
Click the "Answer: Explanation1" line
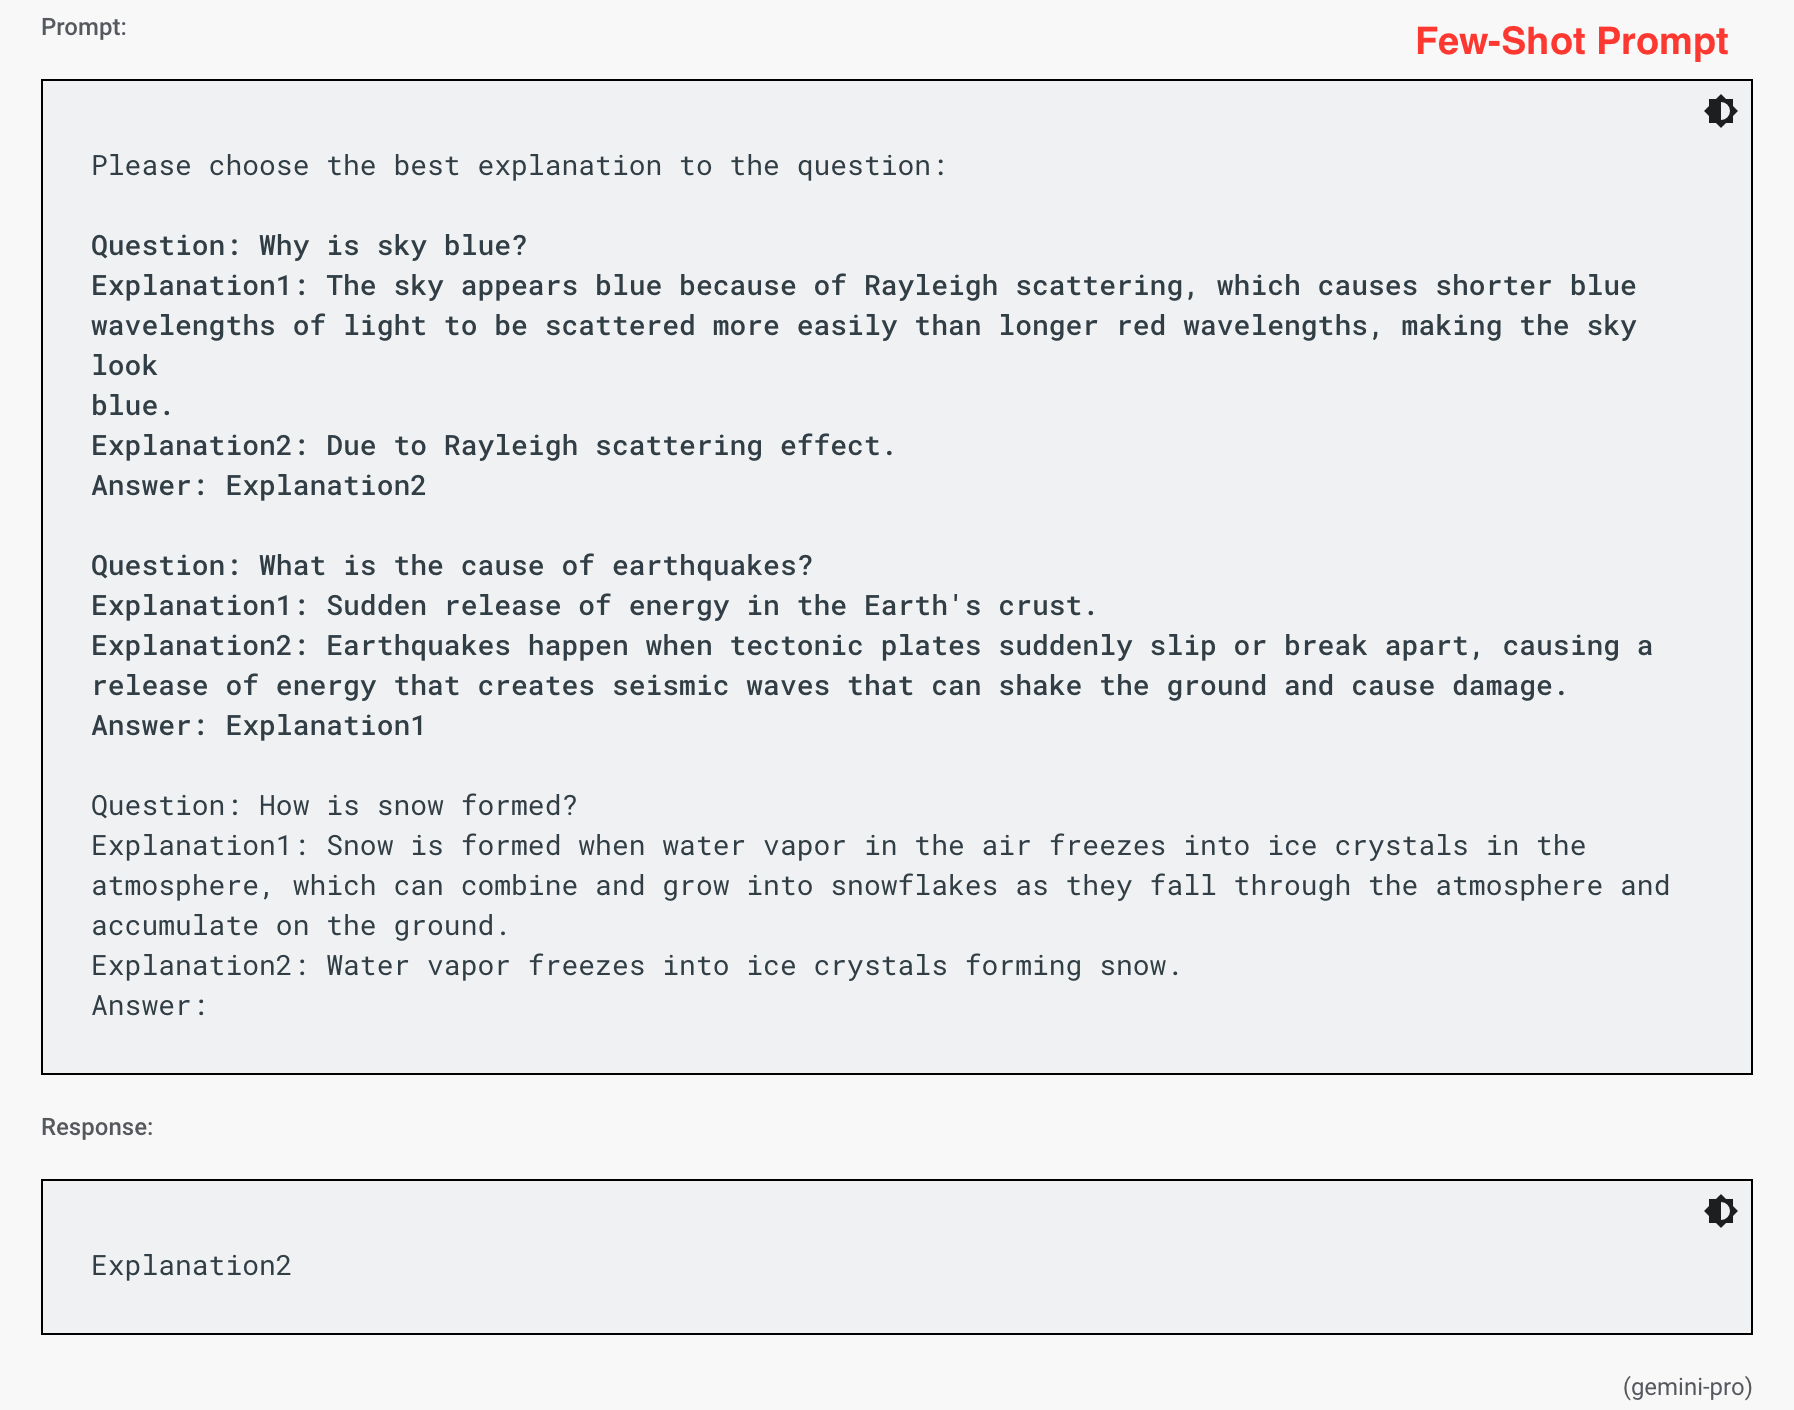pos(259,726)
